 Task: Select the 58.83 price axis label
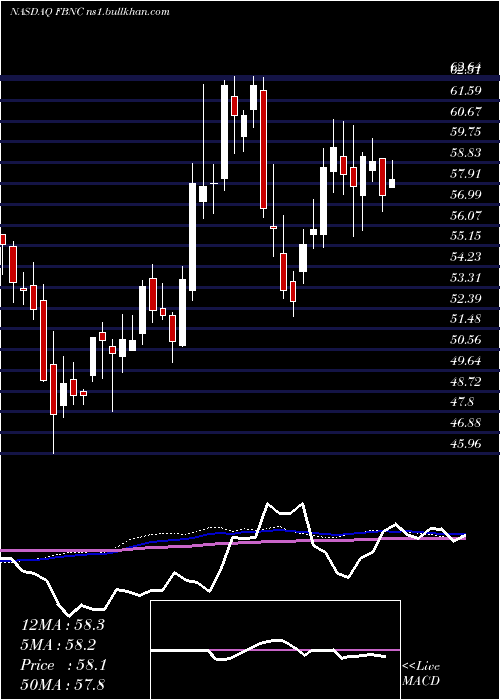pos(467,153)
